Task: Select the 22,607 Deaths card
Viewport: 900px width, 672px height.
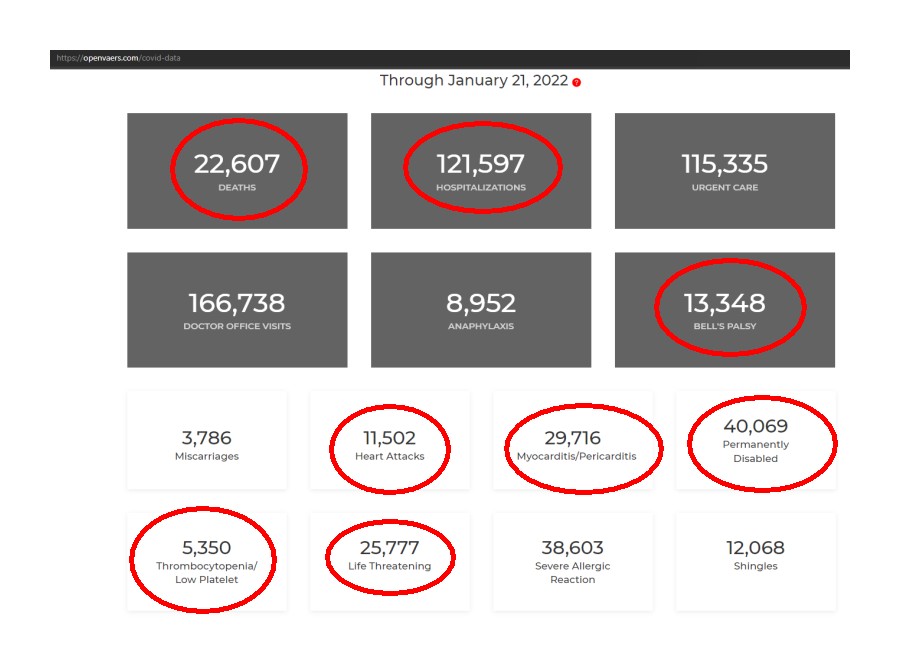Action: (237, 171)
